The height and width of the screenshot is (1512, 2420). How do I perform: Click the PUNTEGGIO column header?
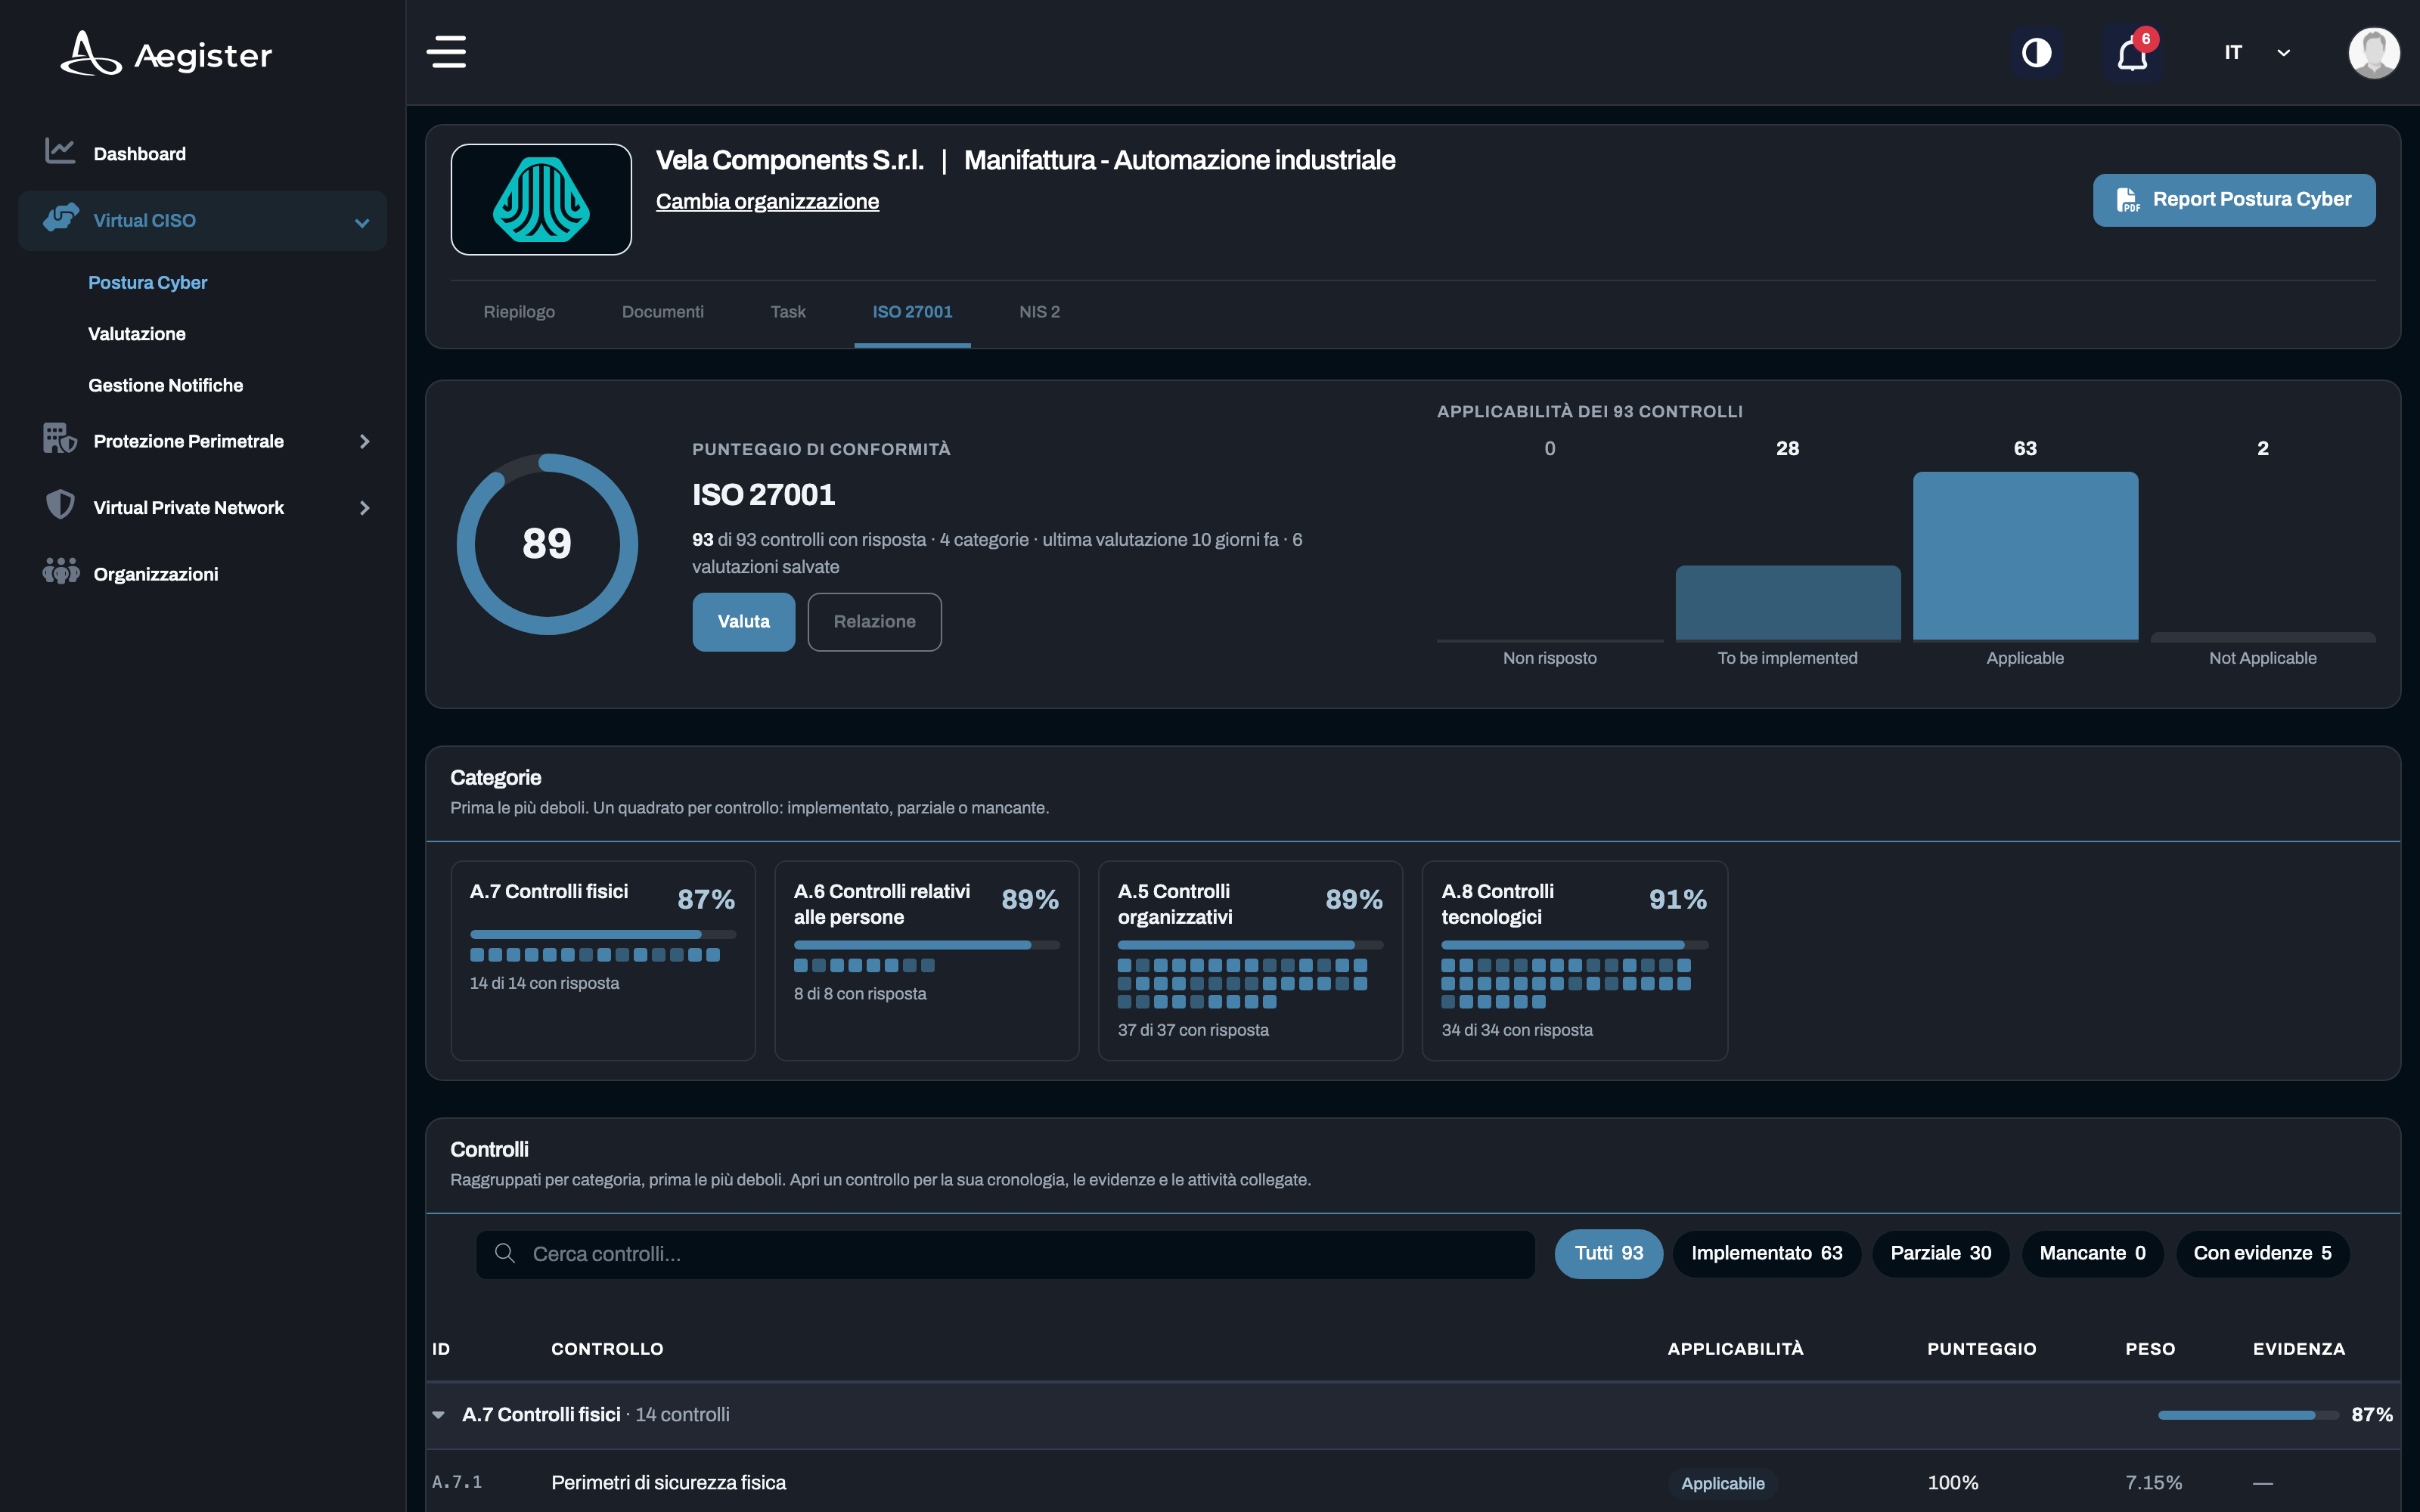click(1981, 1348)
